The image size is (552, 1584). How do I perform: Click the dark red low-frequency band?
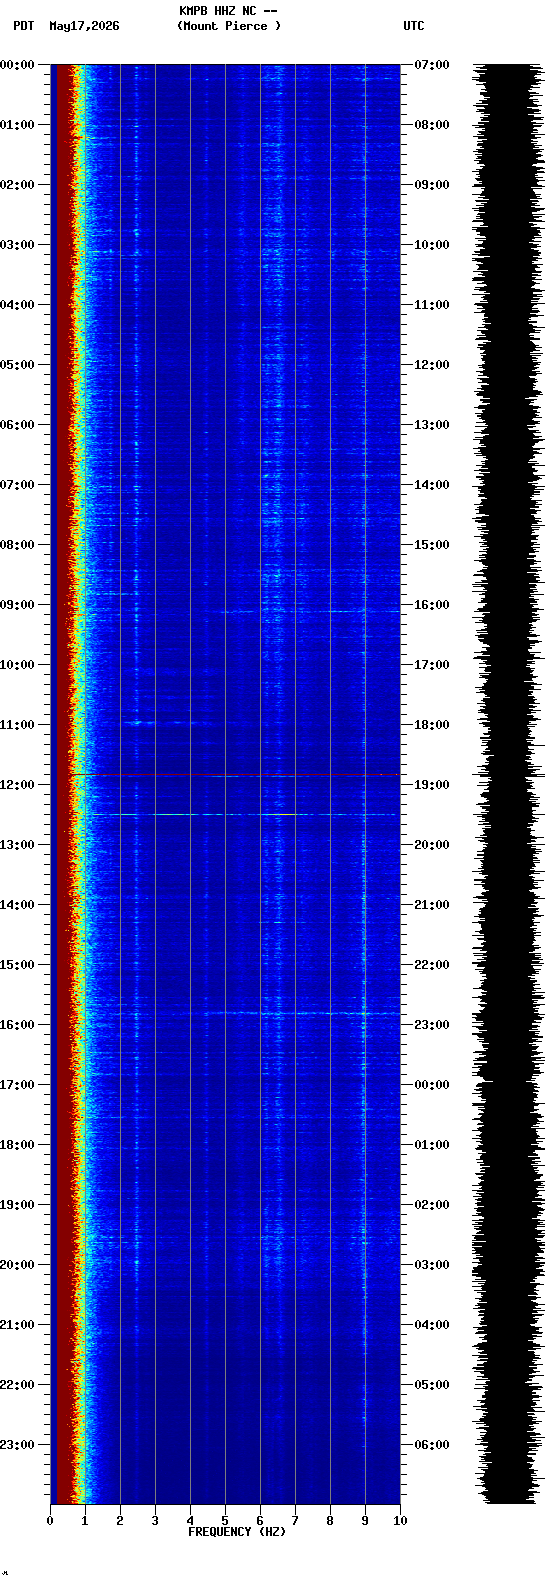coord(62,784)
